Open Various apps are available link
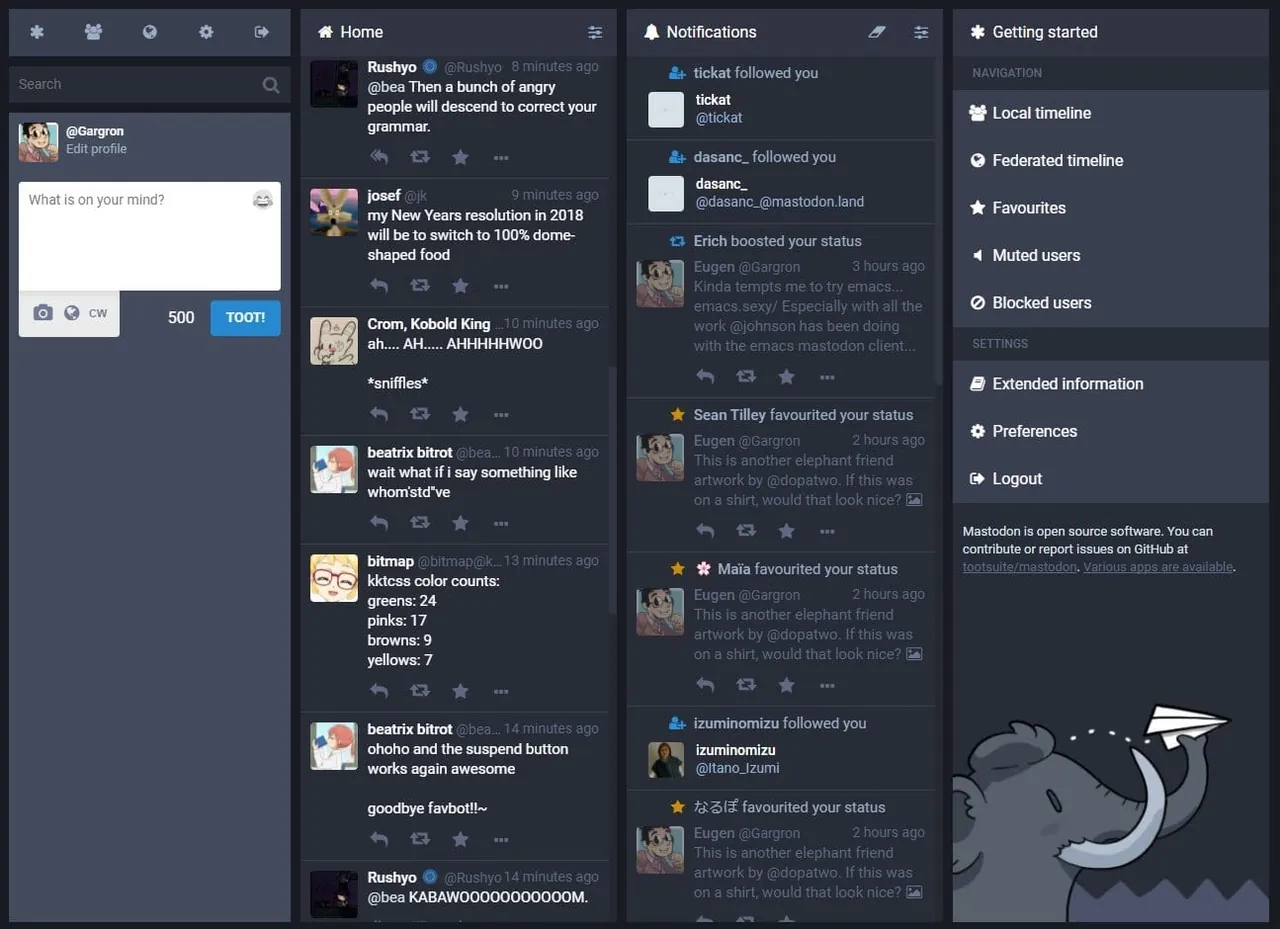Screen dimensions: 1280x929 (x=1158, y=567)
